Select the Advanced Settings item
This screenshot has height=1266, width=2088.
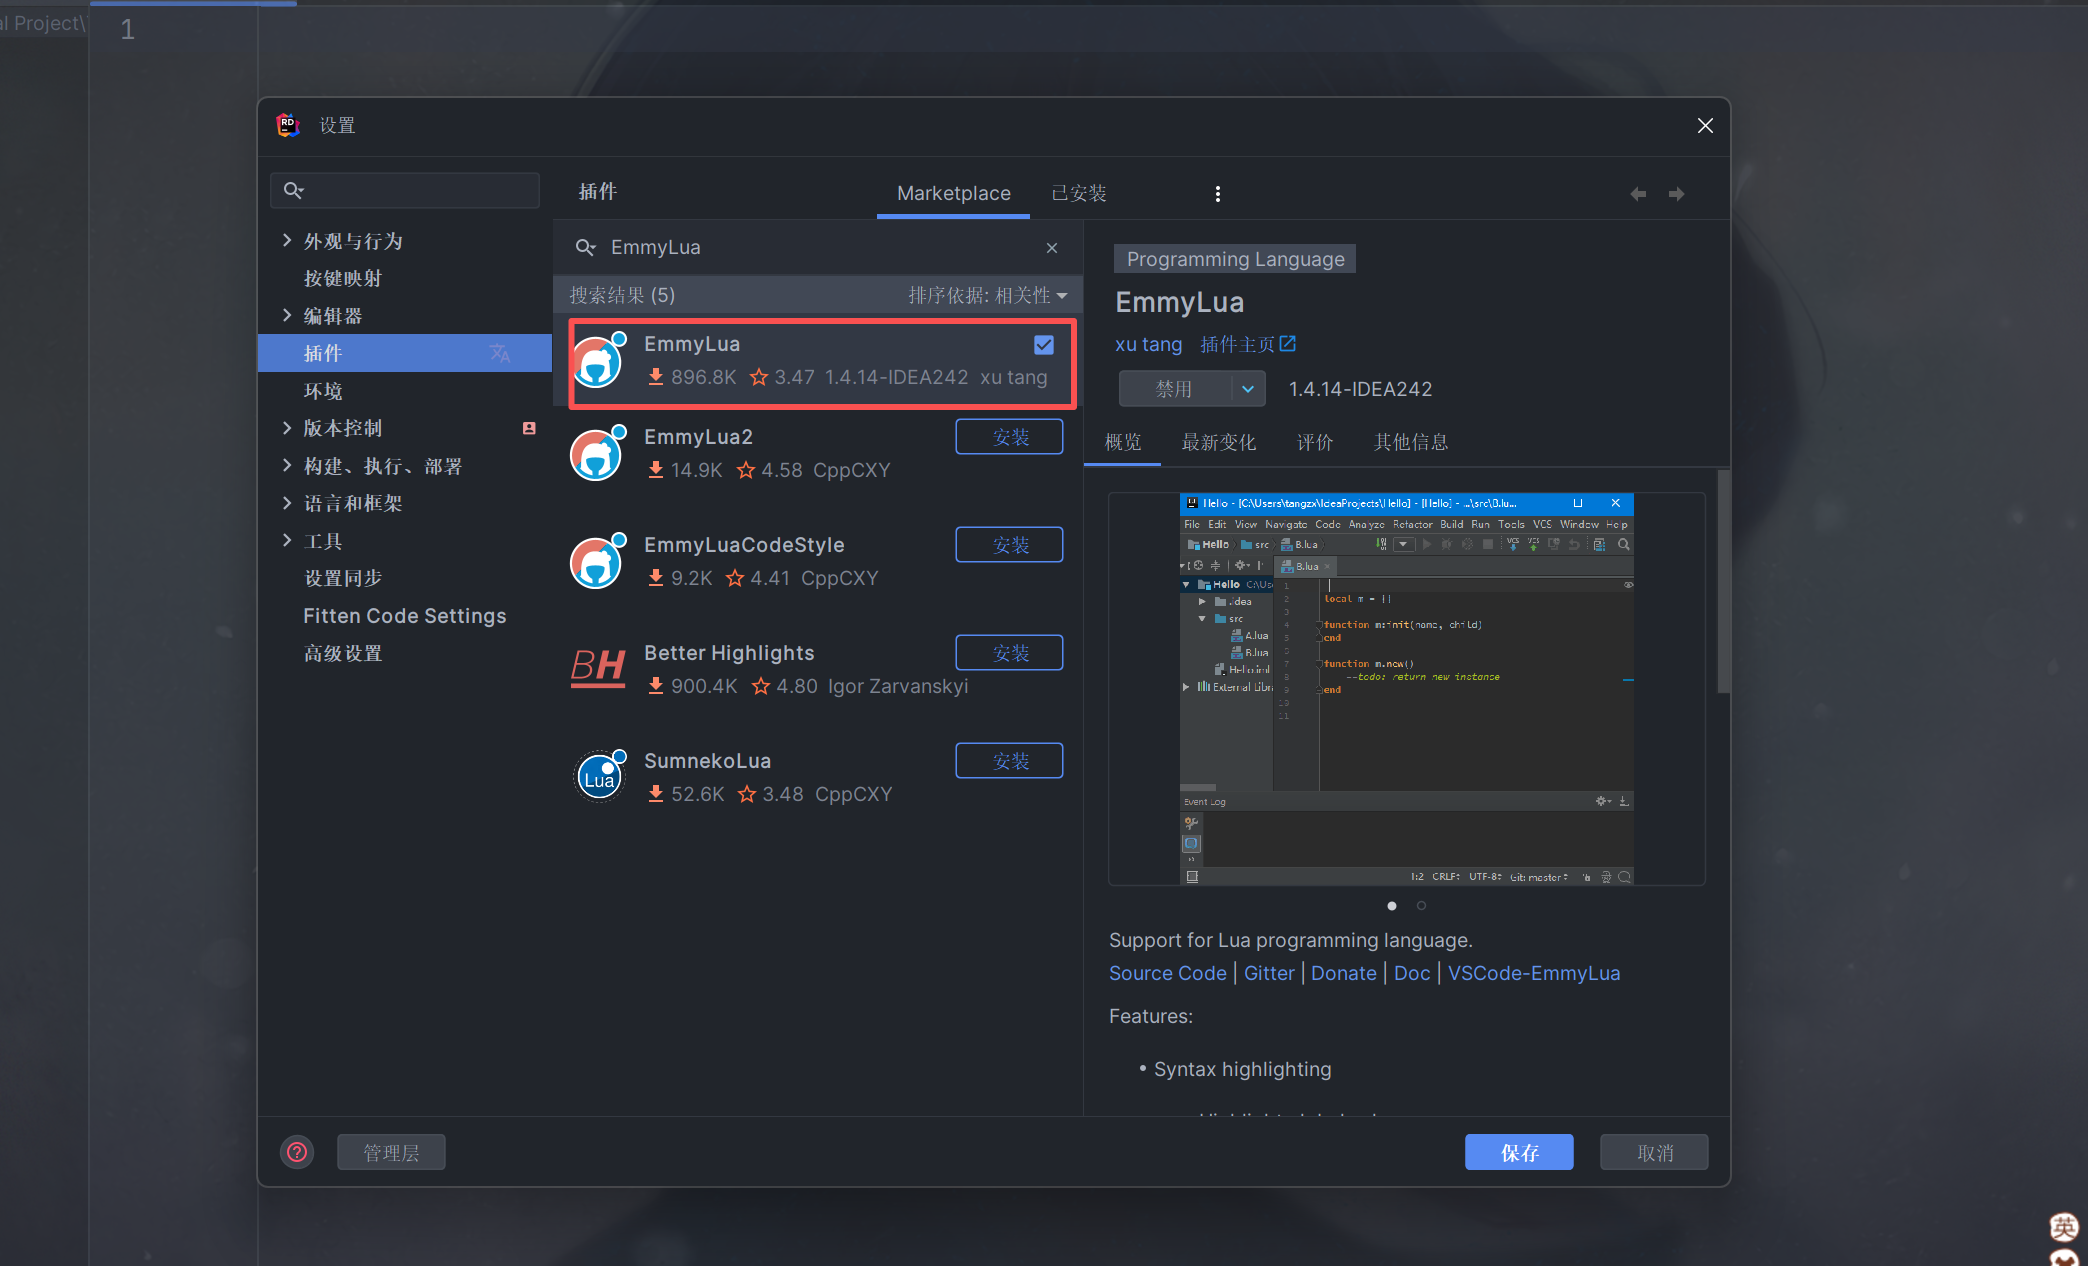click(343, 653)
